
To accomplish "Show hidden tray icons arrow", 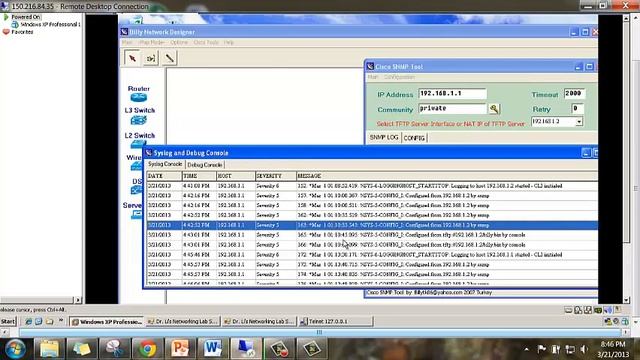I will pyautogui.click(x=527, y=349).
